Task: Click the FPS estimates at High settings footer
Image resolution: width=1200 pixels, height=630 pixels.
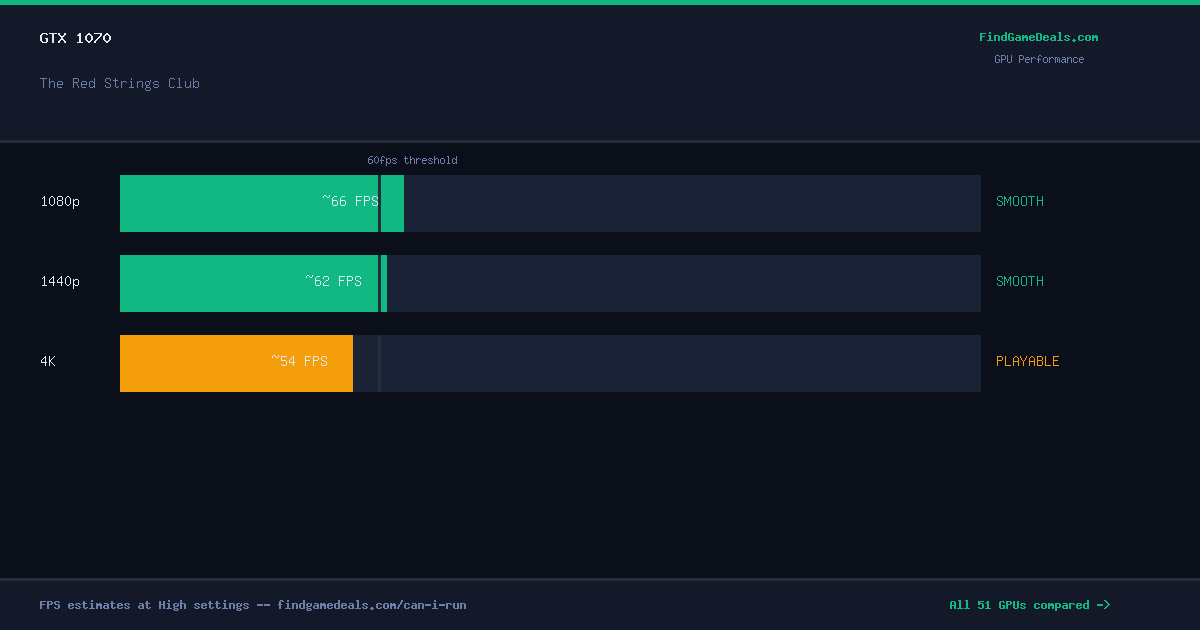Action: [x=253, y=605]
